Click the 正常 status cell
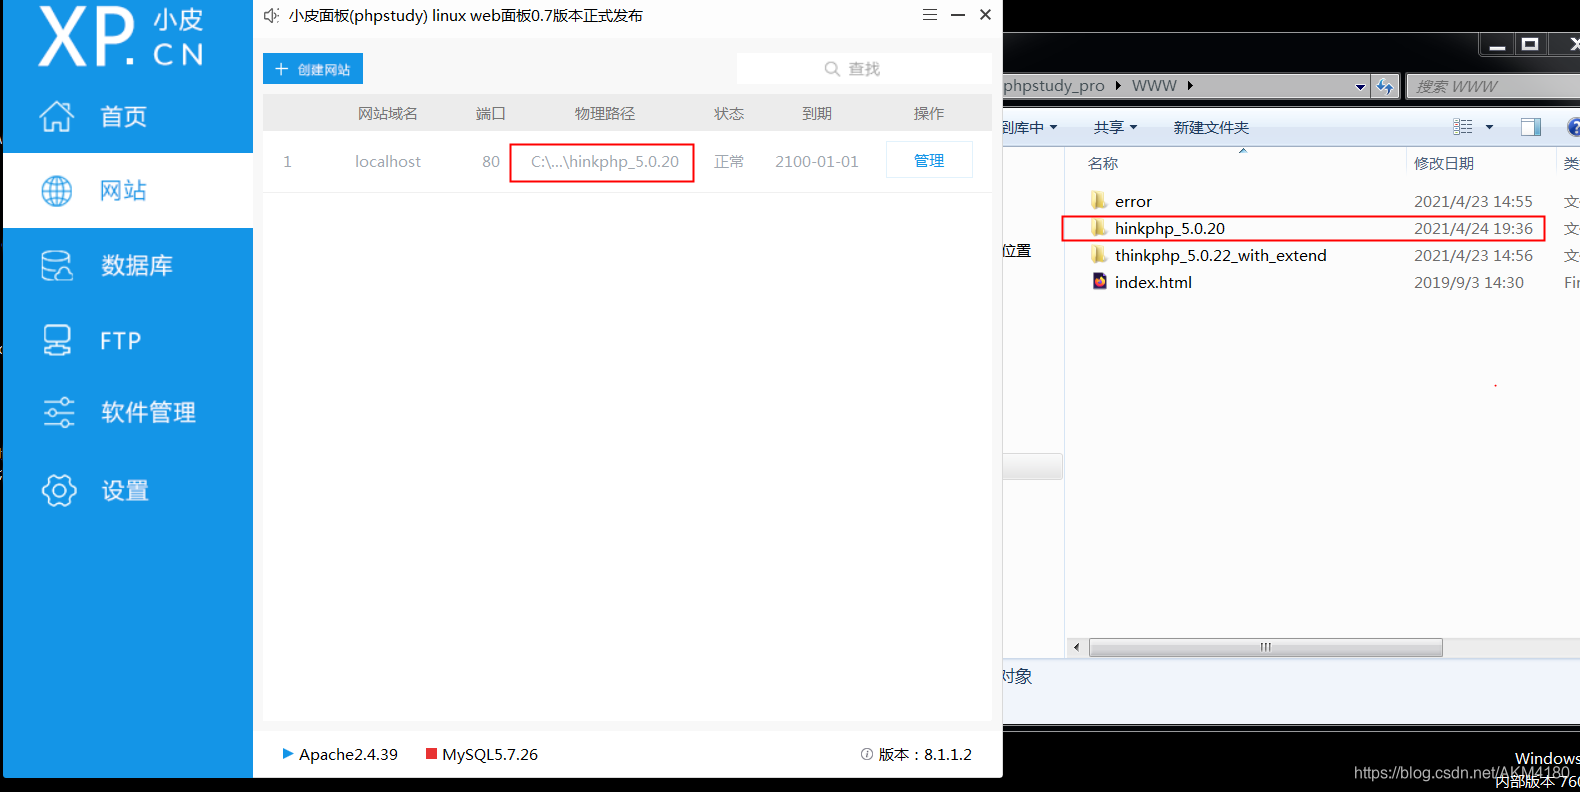Viewport: 1580px width, 792px height. click(729, 161)
